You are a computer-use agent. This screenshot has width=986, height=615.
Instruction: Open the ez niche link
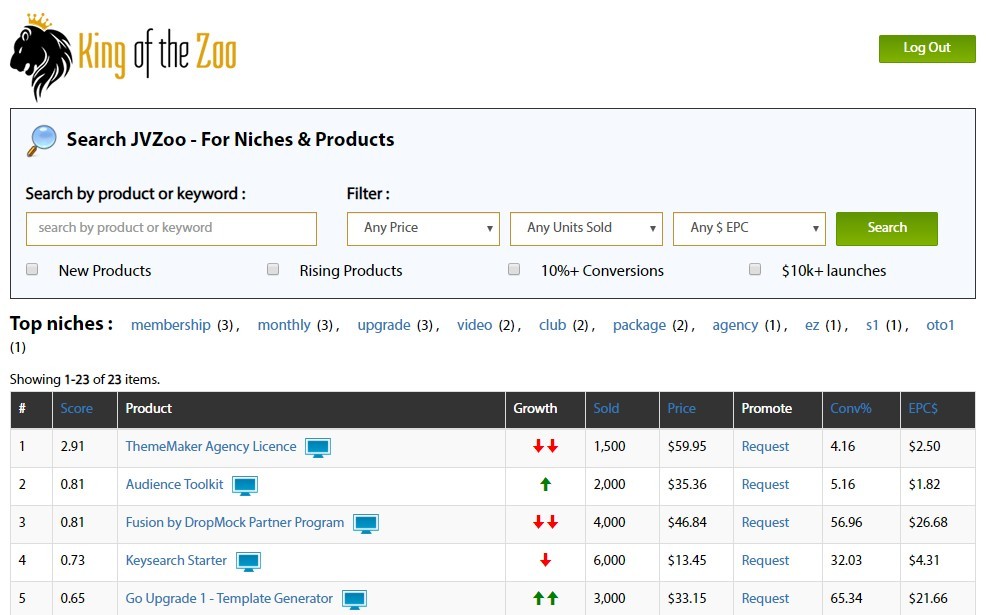812,325
